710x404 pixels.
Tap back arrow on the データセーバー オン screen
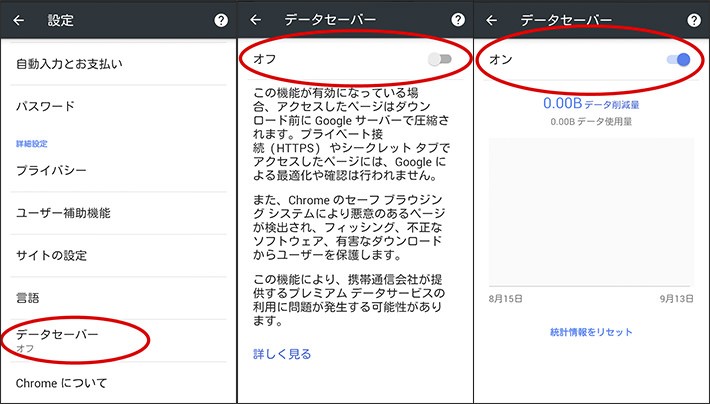tap(491, 20)
